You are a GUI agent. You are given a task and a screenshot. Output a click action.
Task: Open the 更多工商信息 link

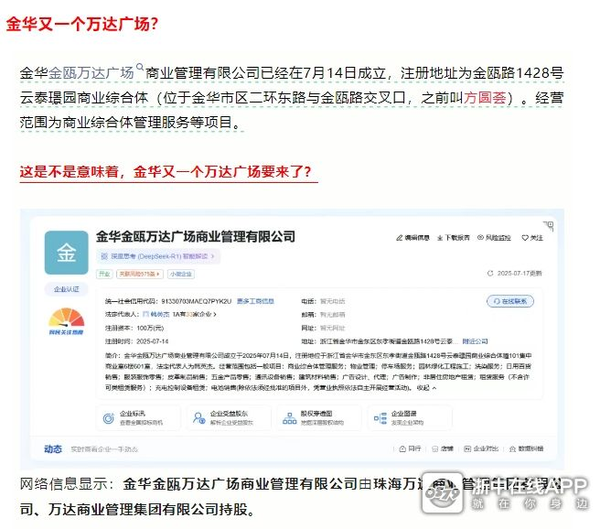click(x=255, y=301)
